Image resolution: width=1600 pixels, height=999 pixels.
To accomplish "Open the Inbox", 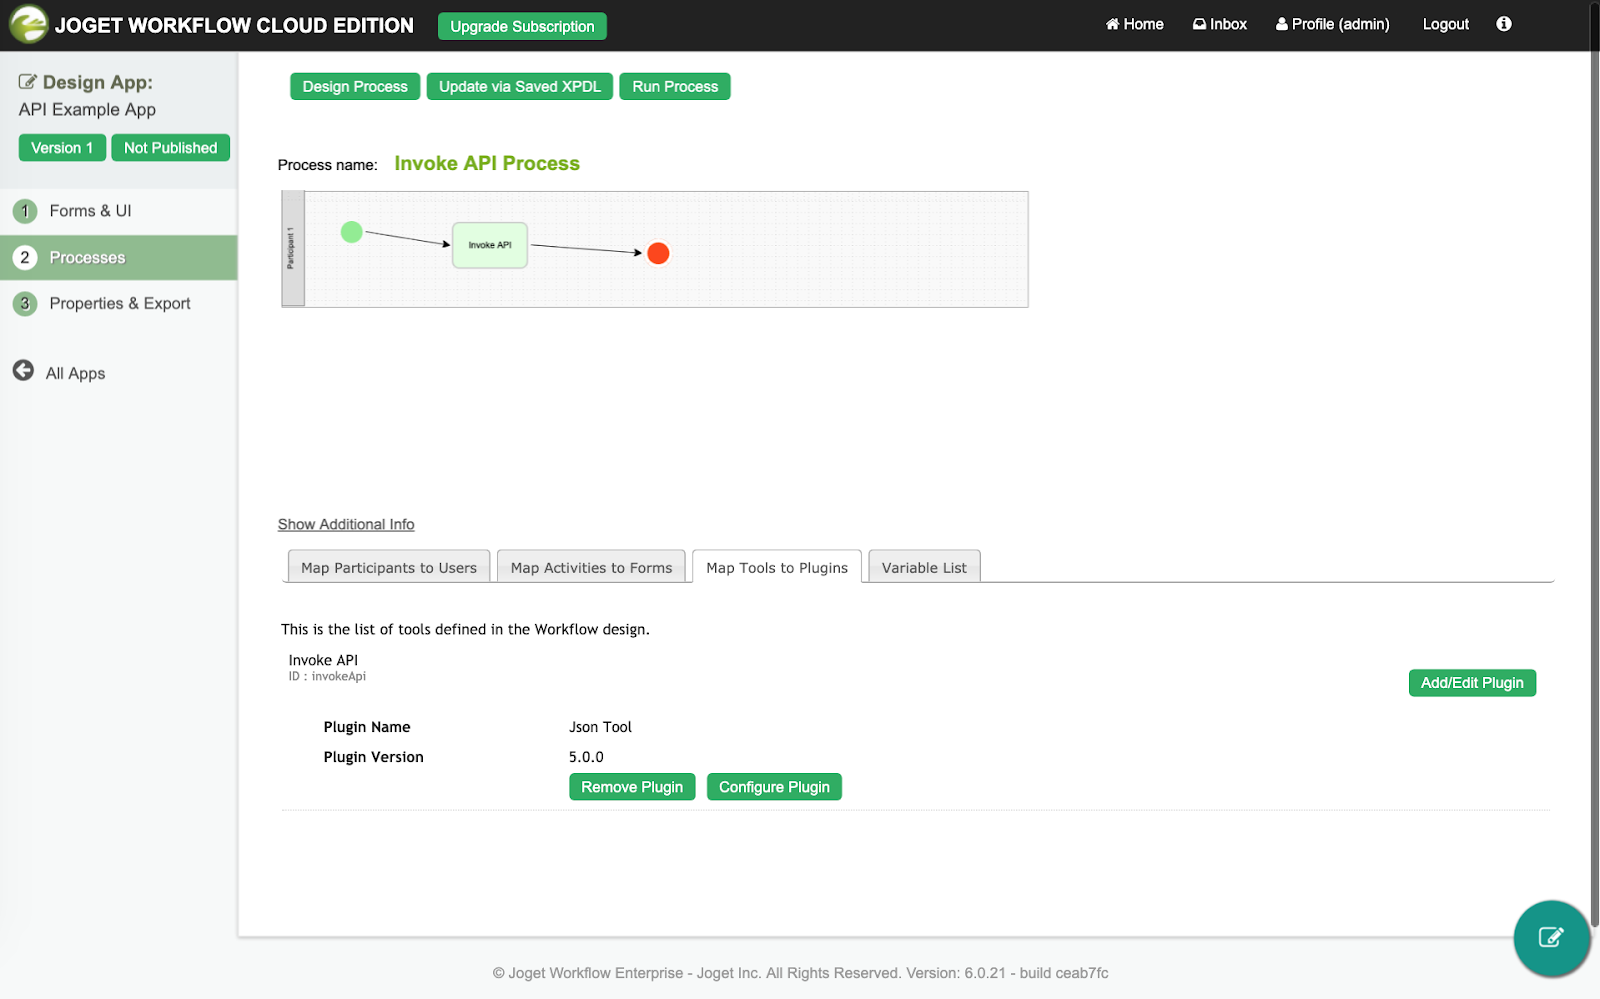I will click(x=1219, y=24).
